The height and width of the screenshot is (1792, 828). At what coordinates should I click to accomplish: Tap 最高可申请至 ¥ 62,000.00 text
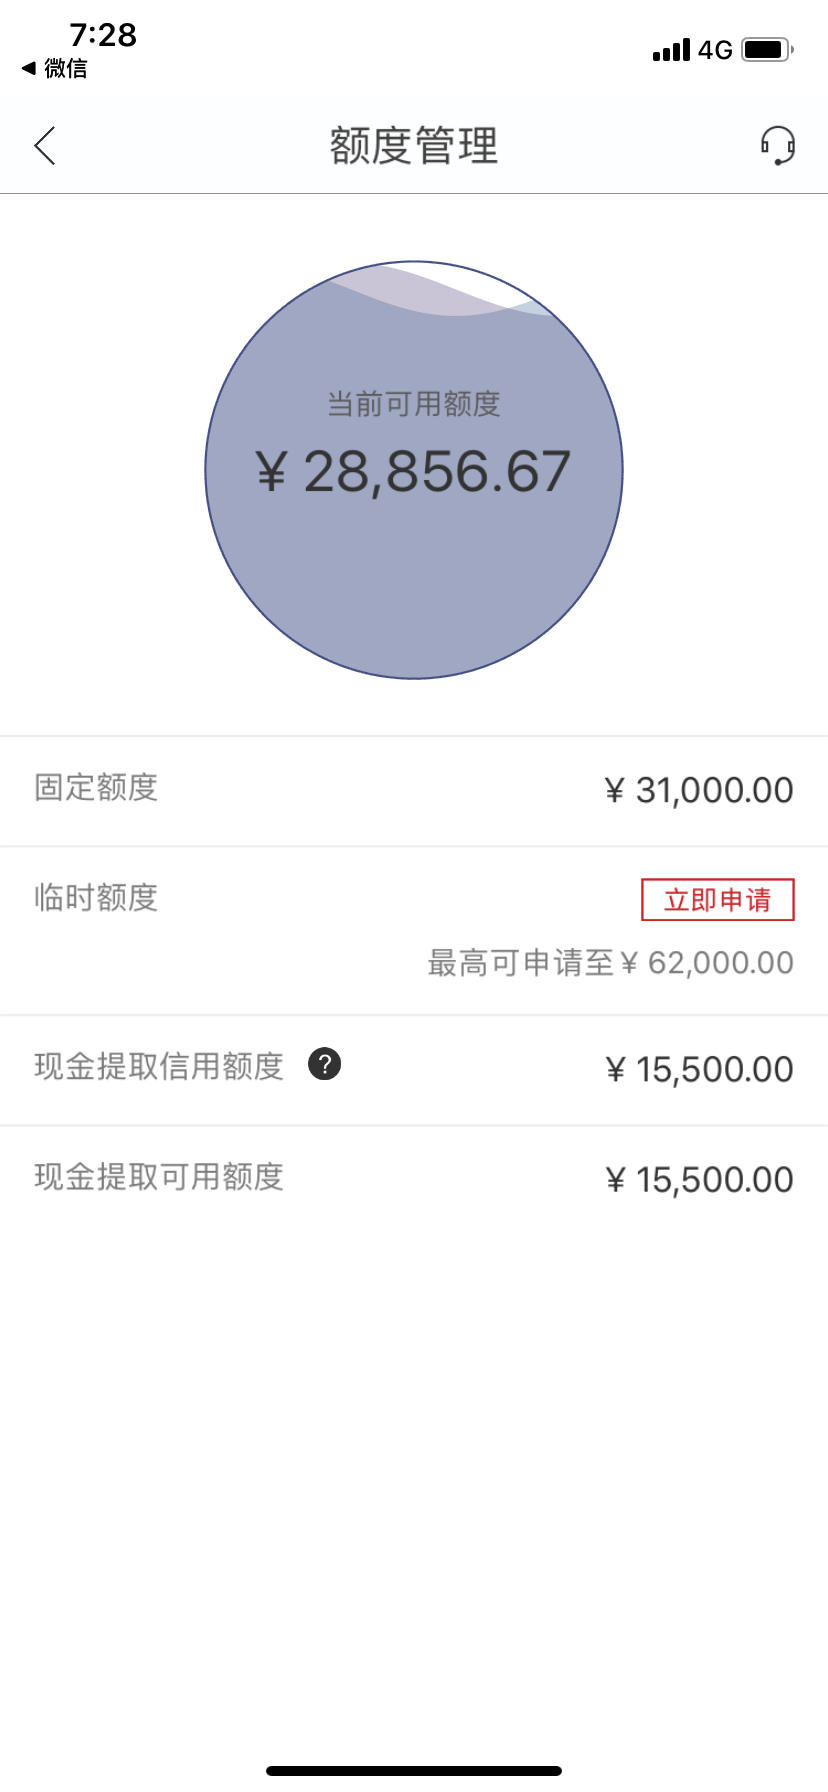point(611,963)
